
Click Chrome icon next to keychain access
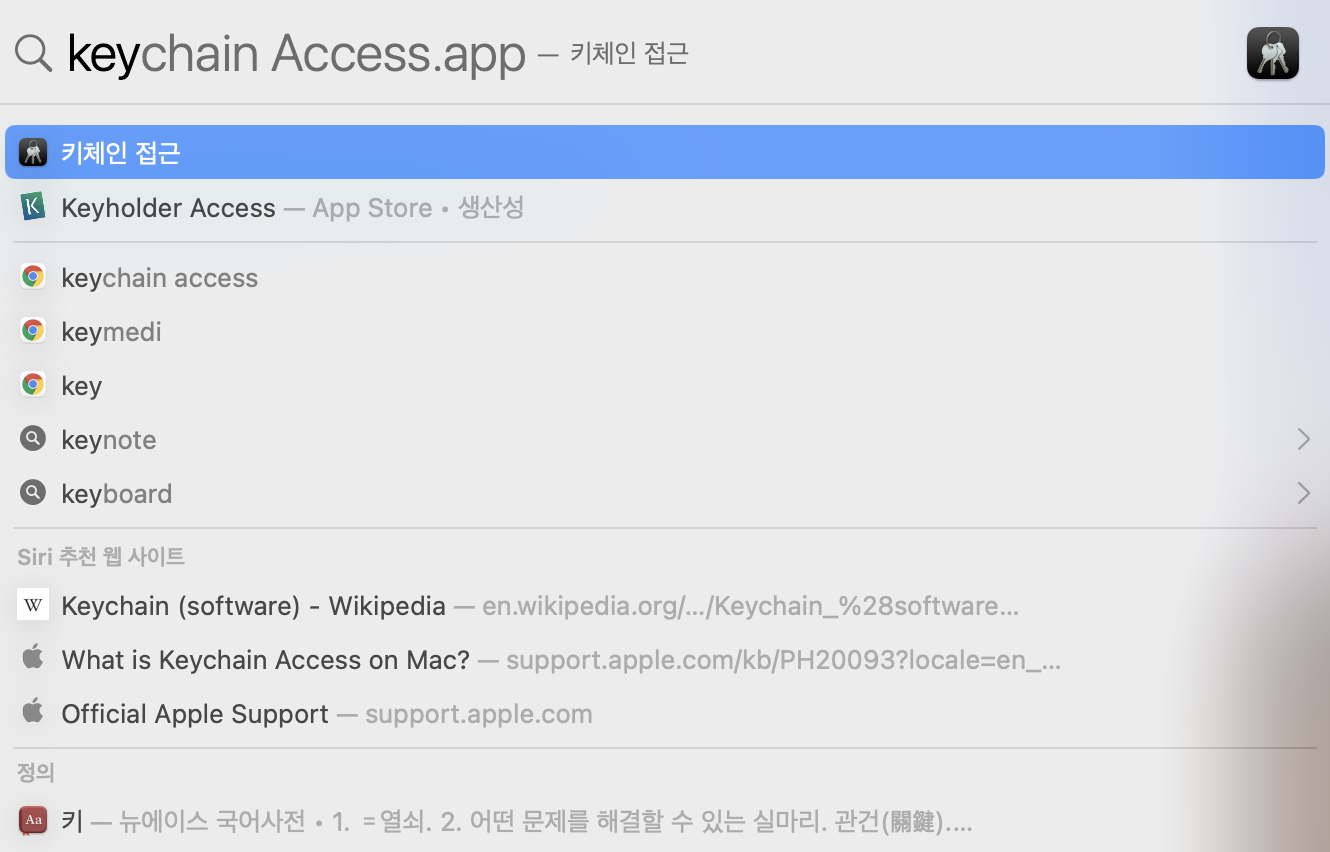(33, 277)
